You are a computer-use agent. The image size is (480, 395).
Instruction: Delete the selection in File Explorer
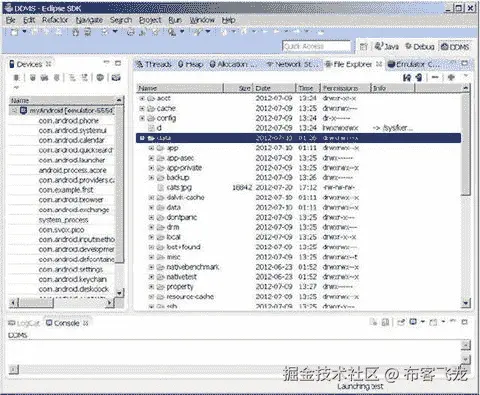pyautogui.click(x=435, y=77)
